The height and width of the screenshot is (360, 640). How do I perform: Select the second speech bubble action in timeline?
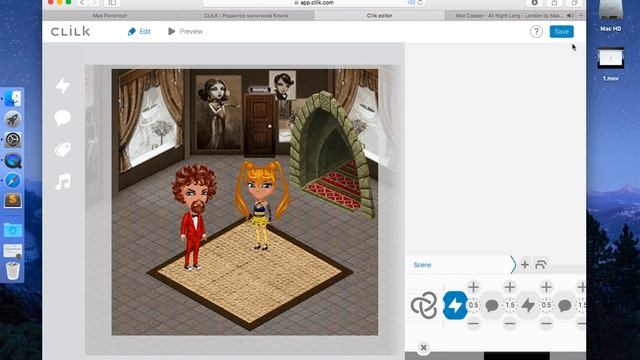tap(564, 305)
